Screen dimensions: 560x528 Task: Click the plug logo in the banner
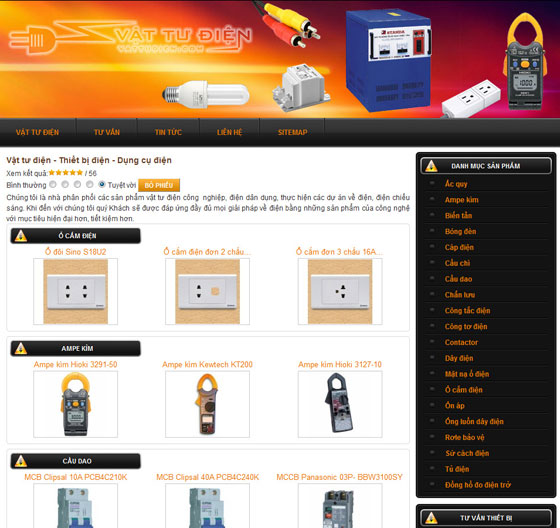pyautogui.click(x=32, y=40)
